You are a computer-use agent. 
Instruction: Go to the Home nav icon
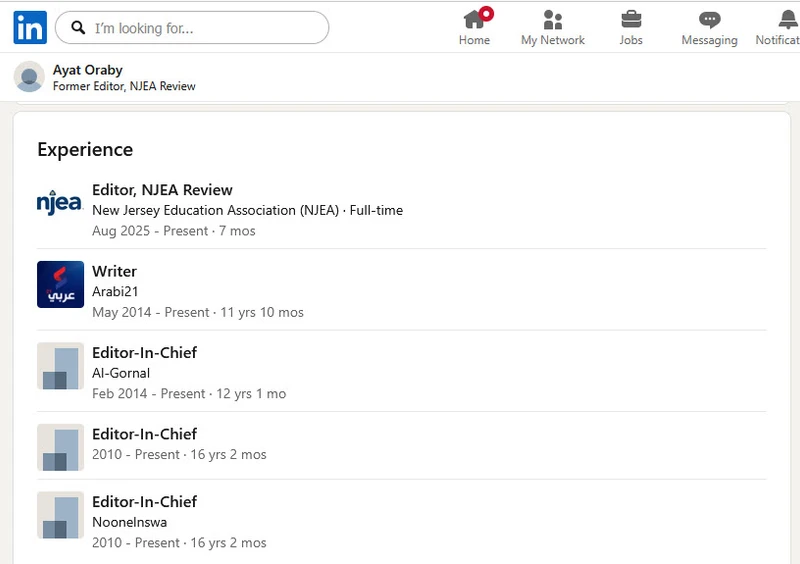(x=474, y=19)
